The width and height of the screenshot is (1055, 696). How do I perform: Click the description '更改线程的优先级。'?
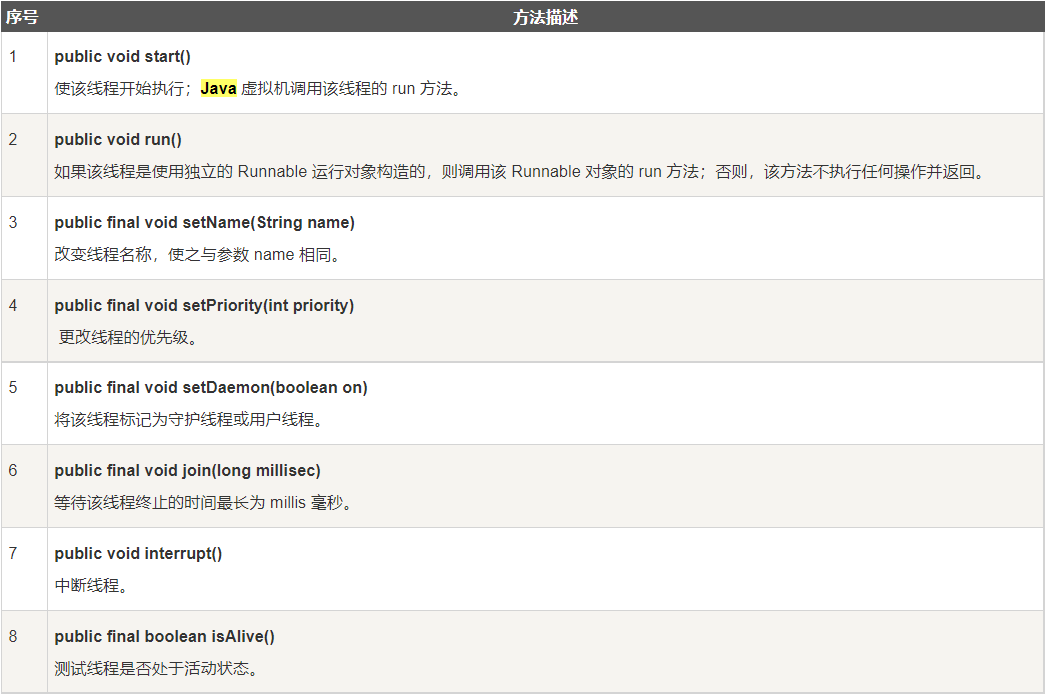(129, 337)
